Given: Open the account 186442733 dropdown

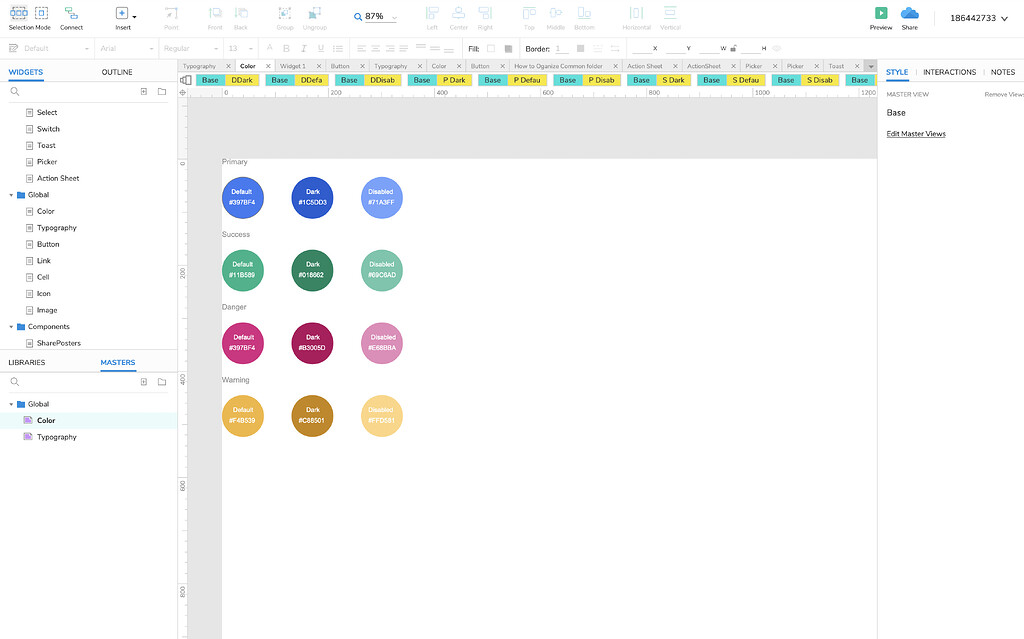Looking at the screenshot, I should pos(978,18).
